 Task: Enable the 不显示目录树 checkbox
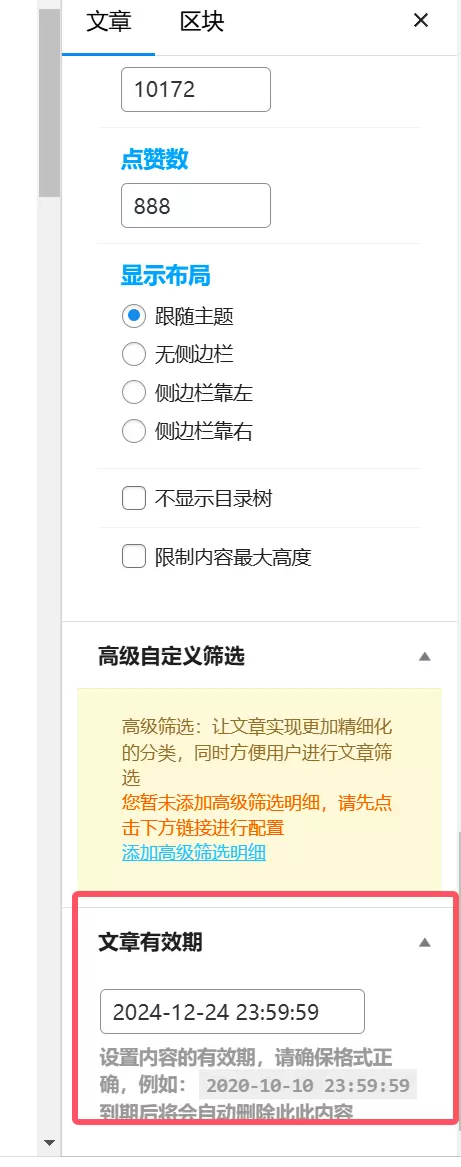pyautogui.click(x=133, y=498)
